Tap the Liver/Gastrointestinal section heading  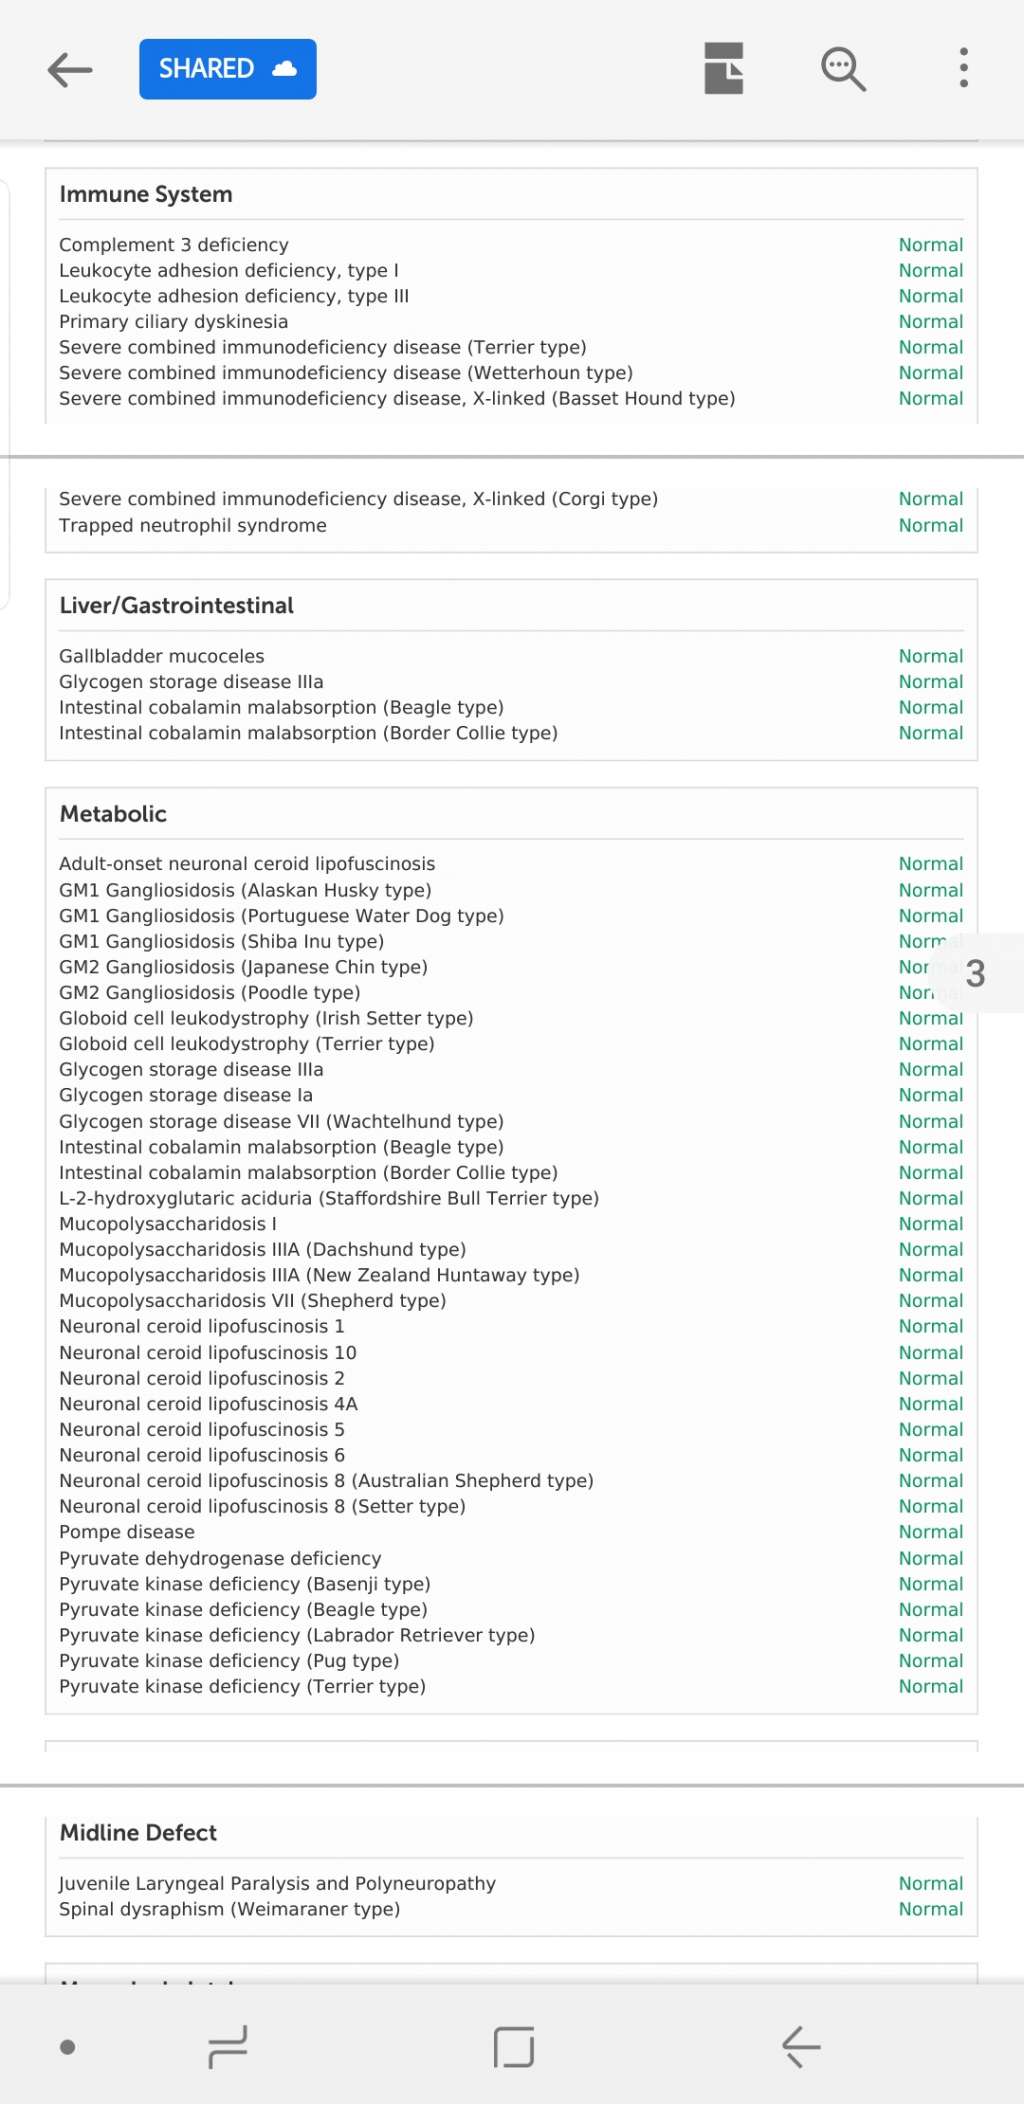pos(177,605)
